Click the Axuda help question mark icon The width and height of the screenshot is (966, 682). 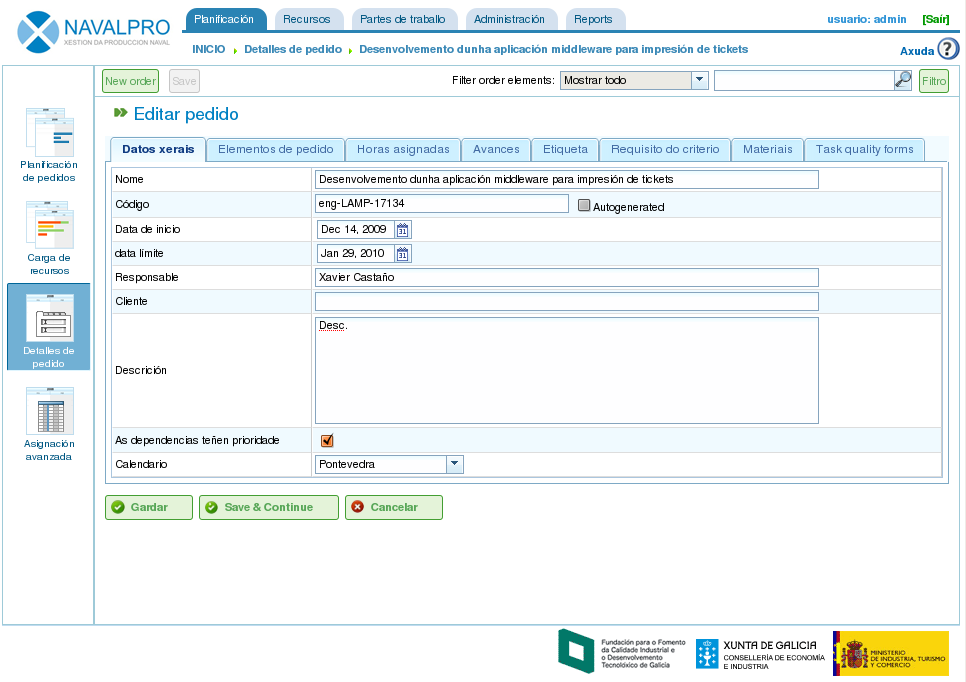[x=948, y=49]
